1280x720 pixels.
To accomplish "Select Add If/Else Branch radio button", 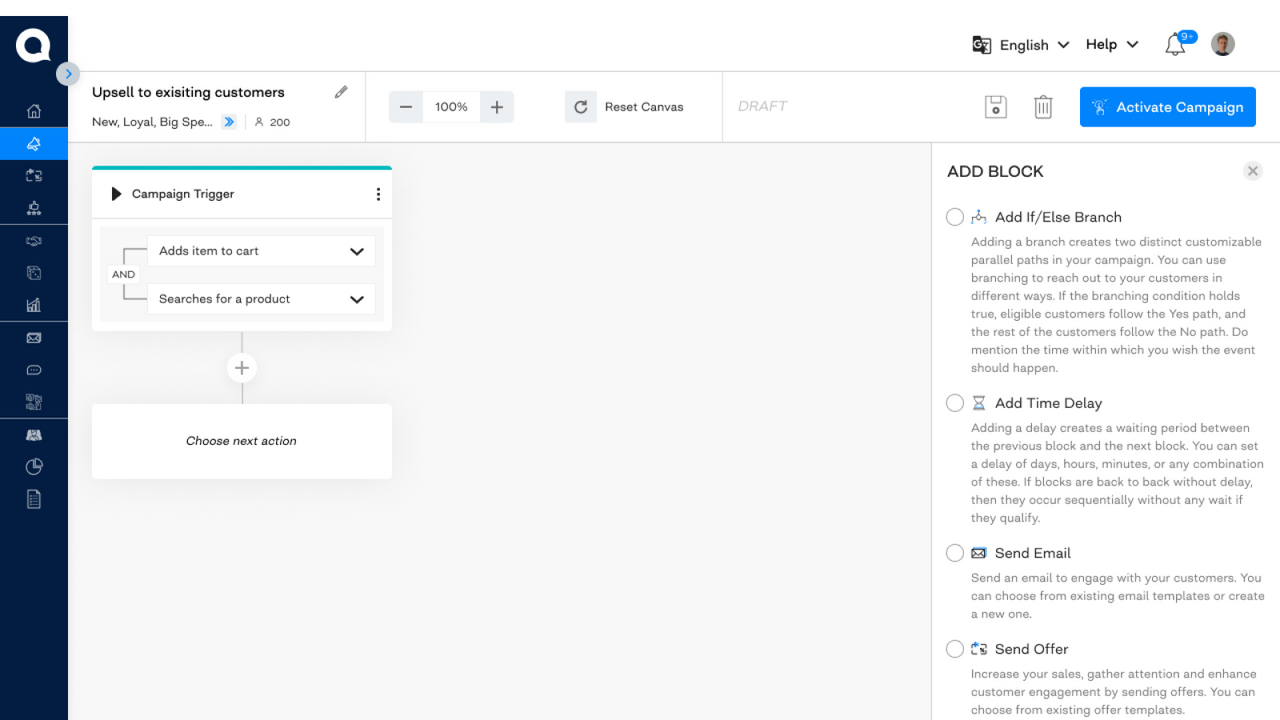I will (x=955, y=217).
